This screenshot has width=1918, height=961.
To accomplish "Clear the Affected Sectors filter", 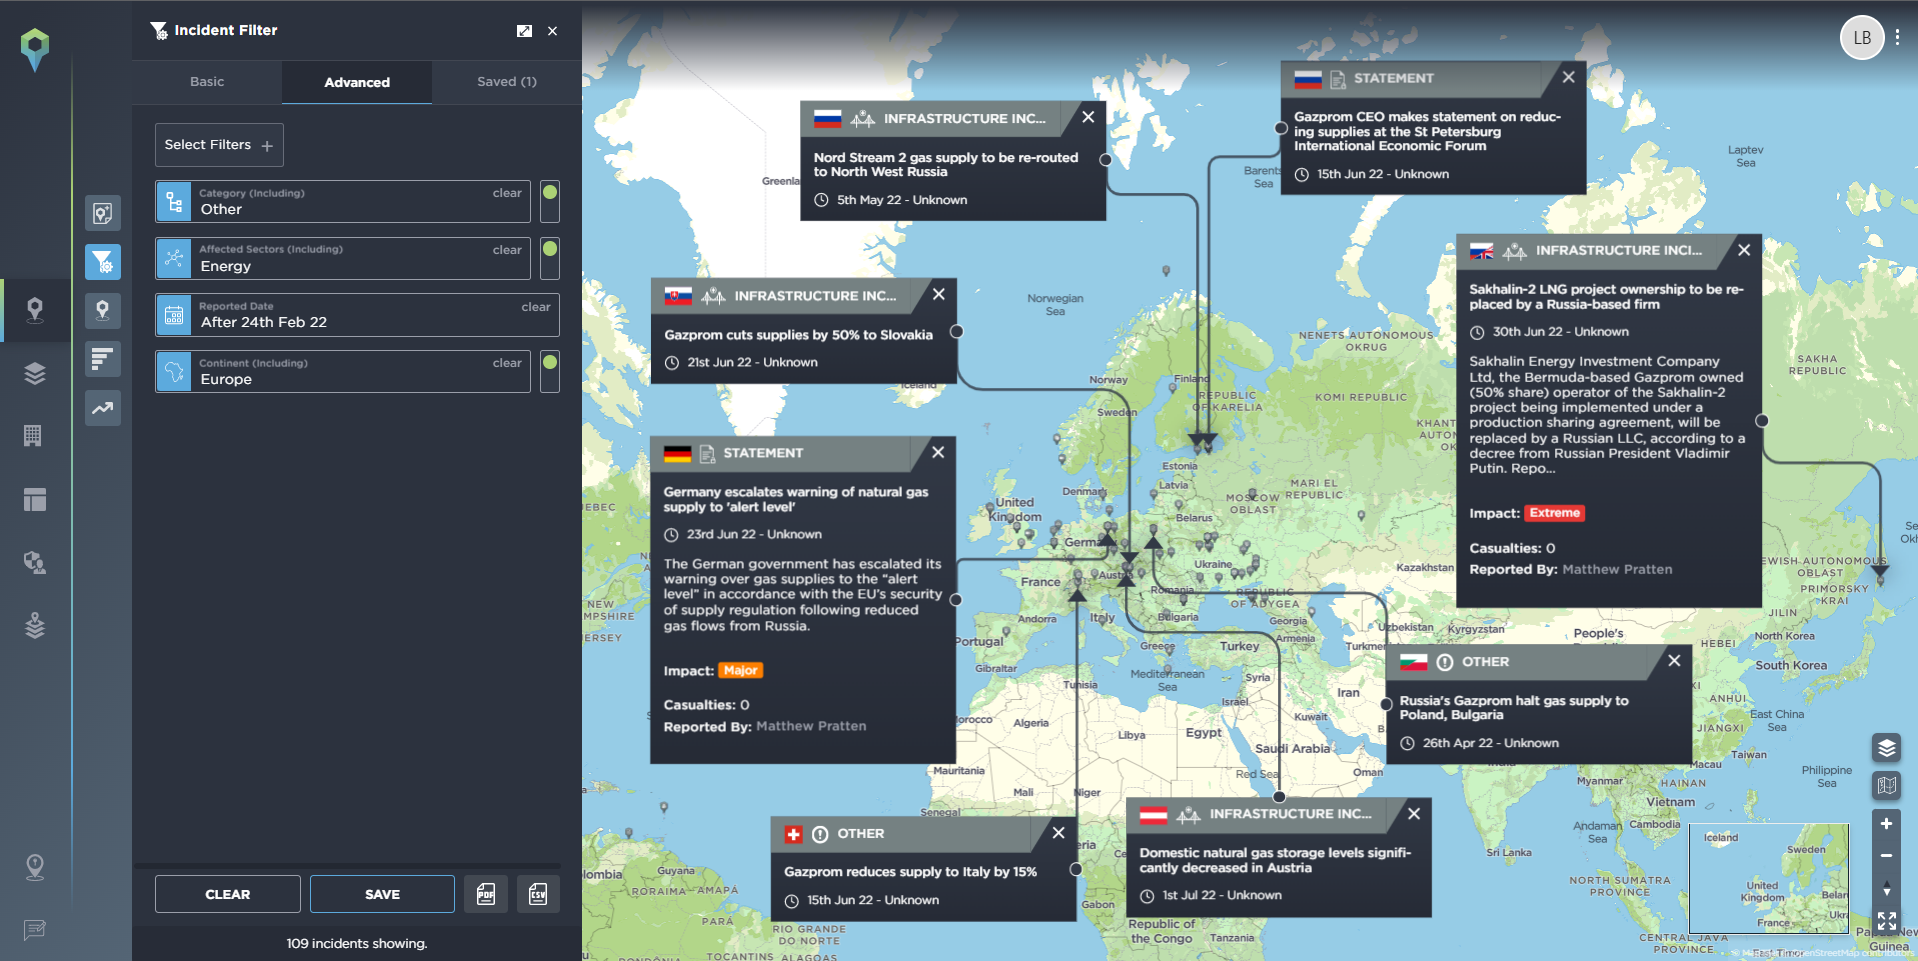I will tap(507, 250).
